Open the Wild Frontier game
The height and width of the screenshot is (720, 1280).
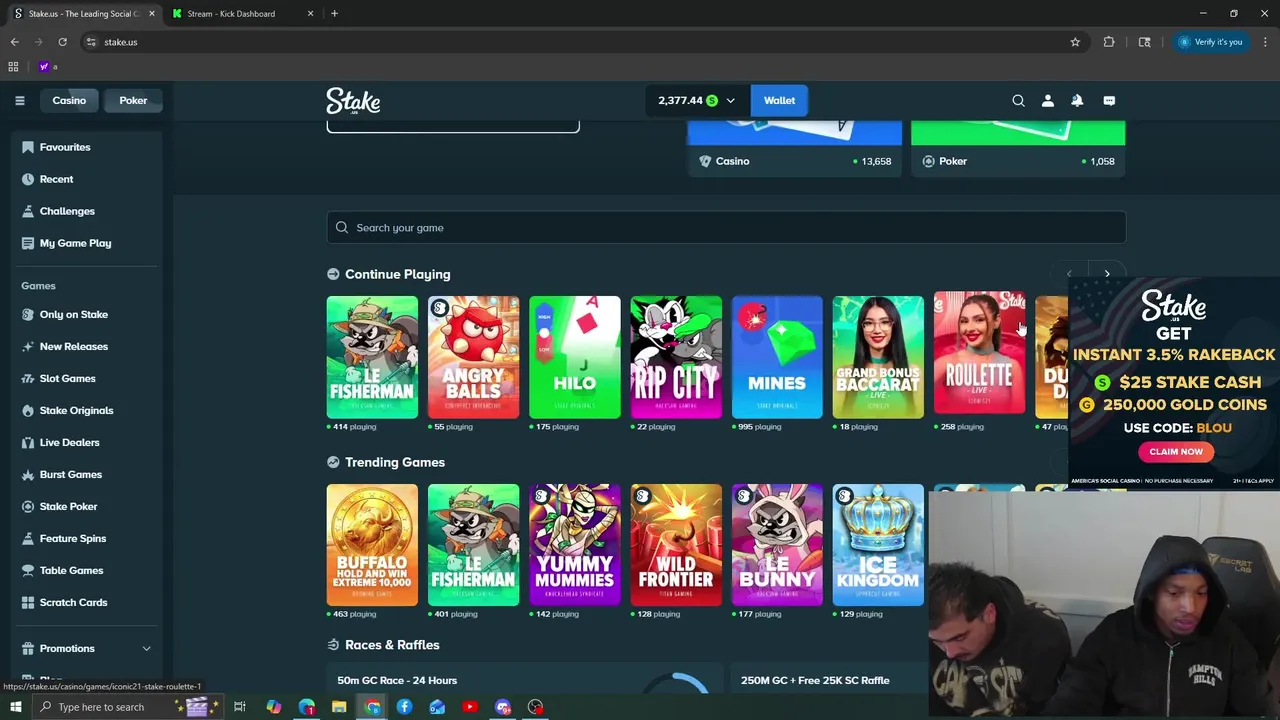click(676, 545)
